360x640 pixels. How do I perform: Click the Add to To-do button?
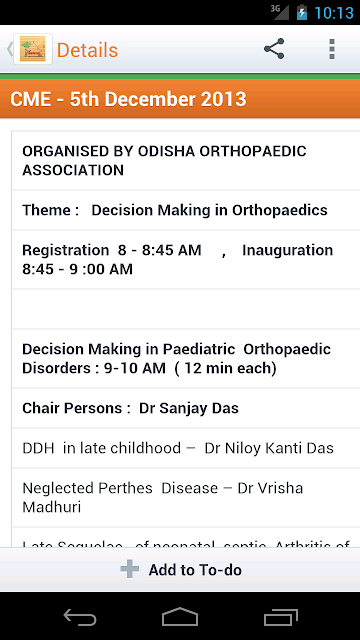[180, 569]
